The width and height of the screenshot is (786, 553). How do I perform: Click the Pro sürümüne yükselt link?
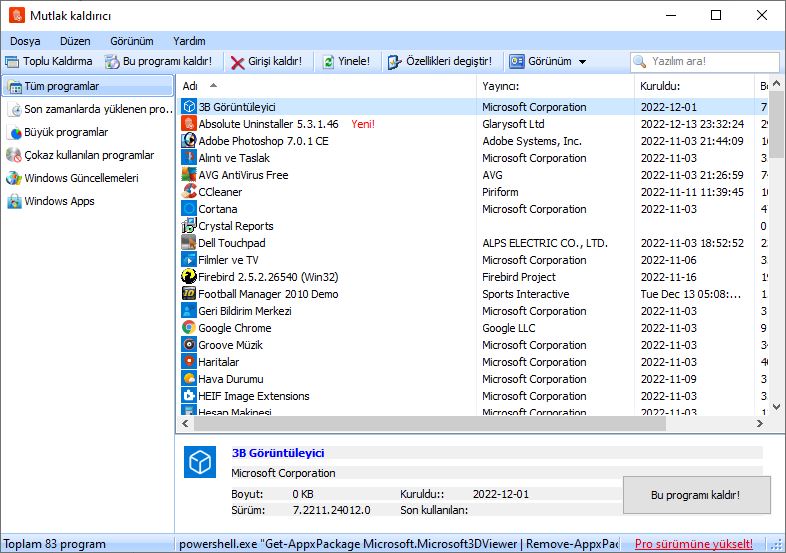point(694,544)
